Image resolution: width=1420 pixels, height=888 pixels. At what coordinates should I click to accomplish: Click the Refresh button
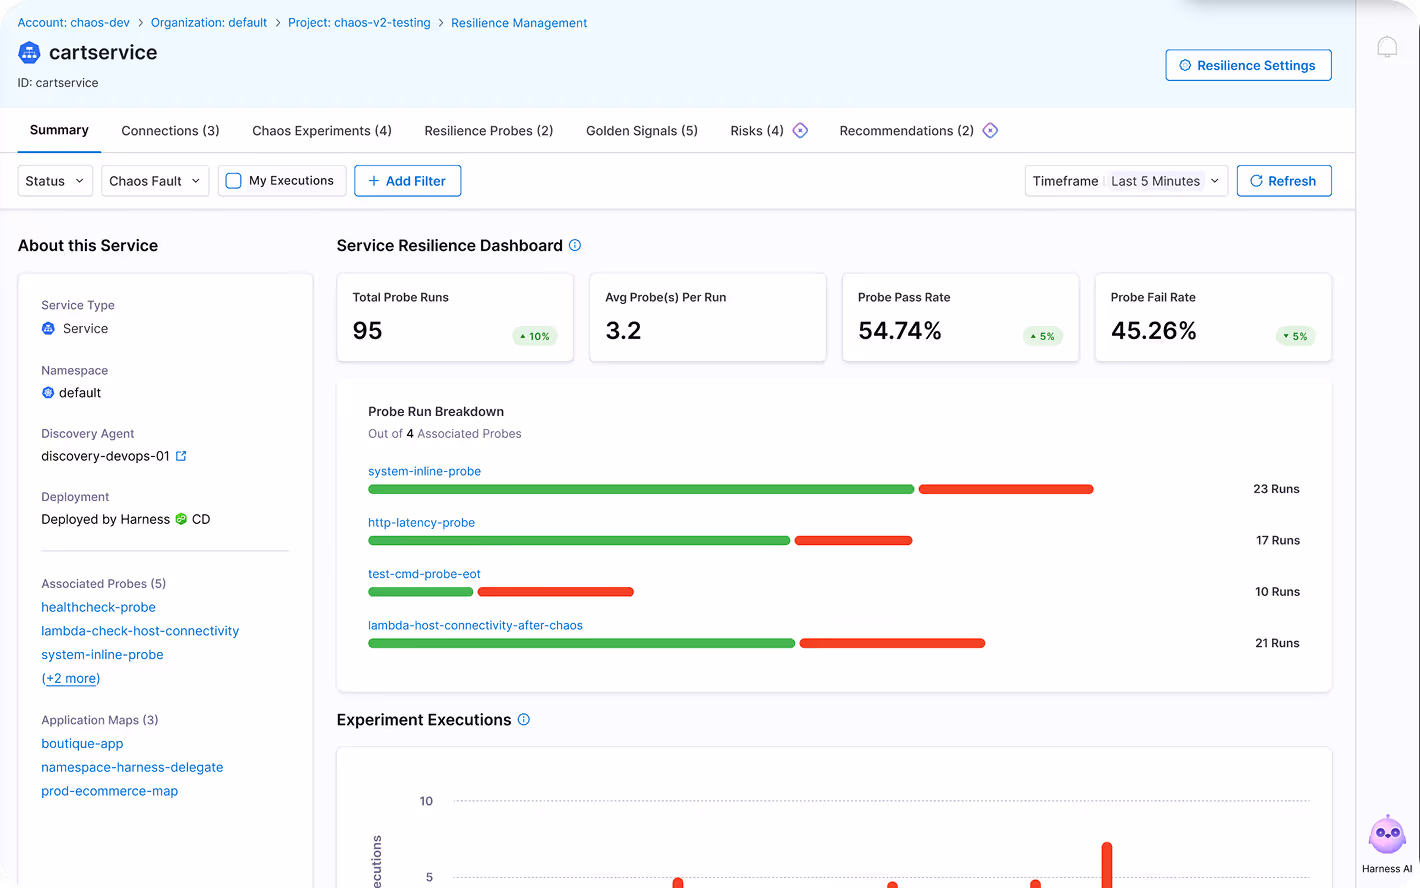tap(1284, 181)
